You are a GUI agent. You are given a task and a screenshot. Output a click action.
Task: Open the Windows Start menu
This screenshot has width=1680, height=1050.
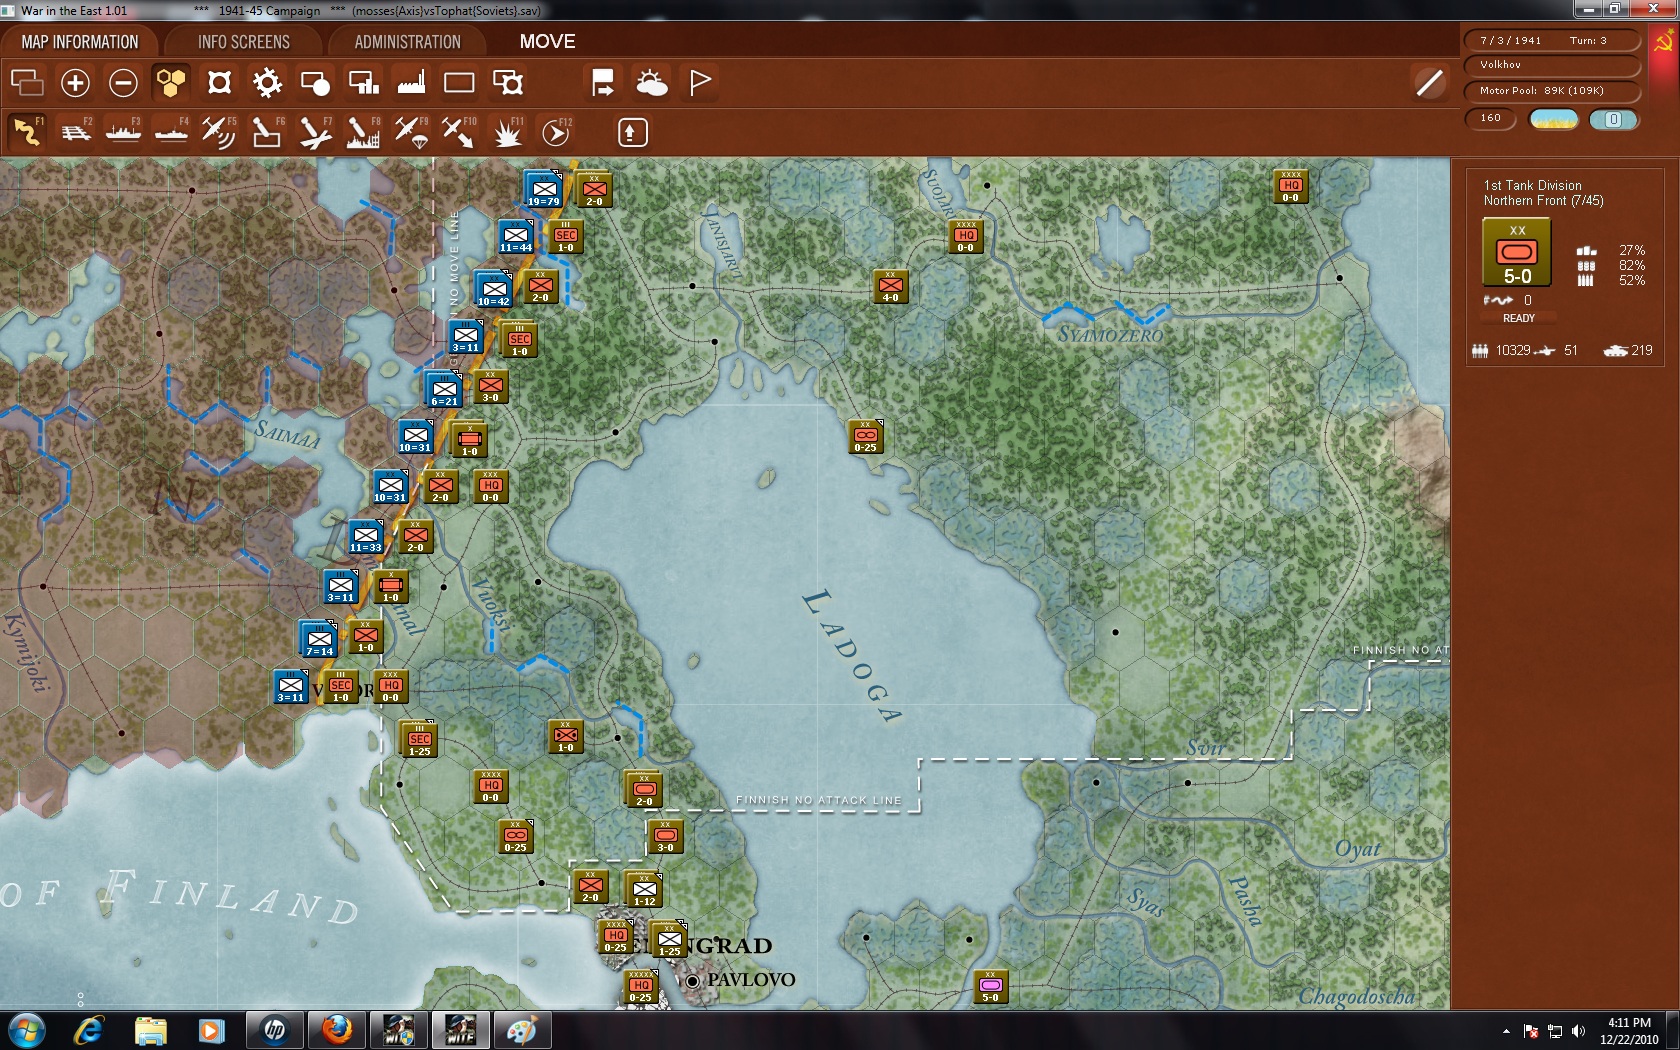(x=27, y=1030)
